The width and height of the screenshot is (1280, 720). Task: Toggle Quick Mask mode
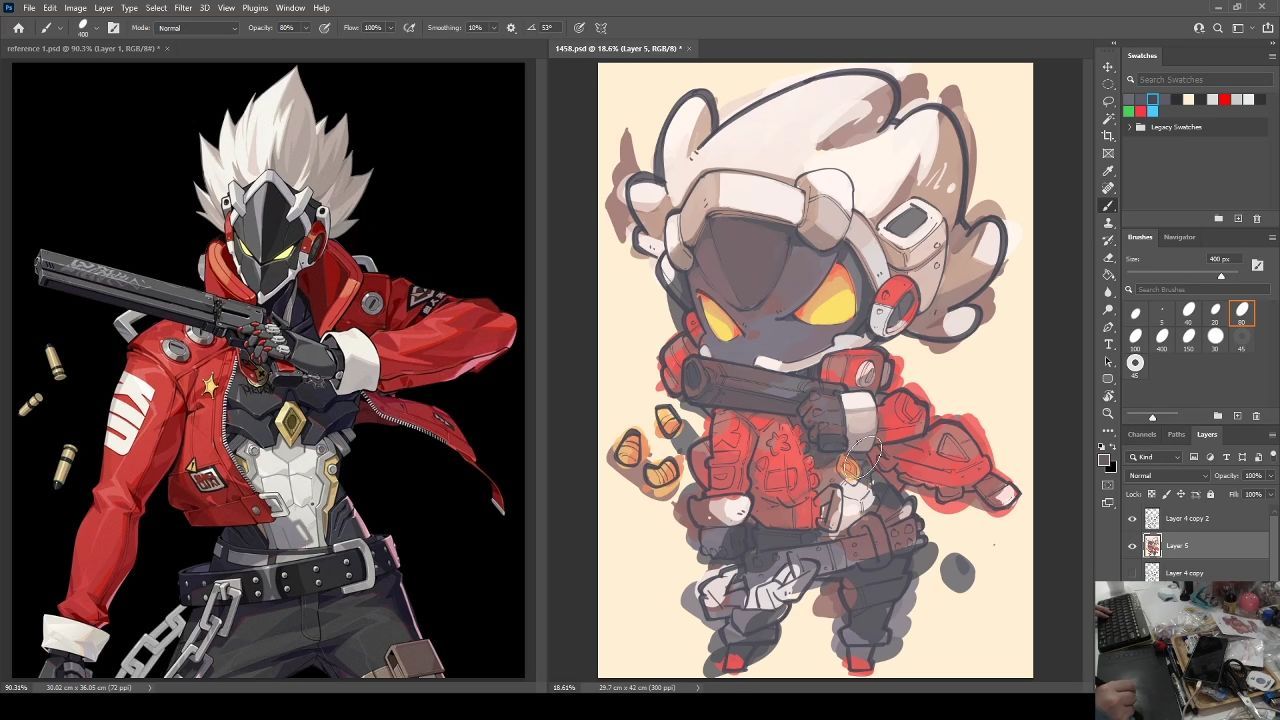1108,485
